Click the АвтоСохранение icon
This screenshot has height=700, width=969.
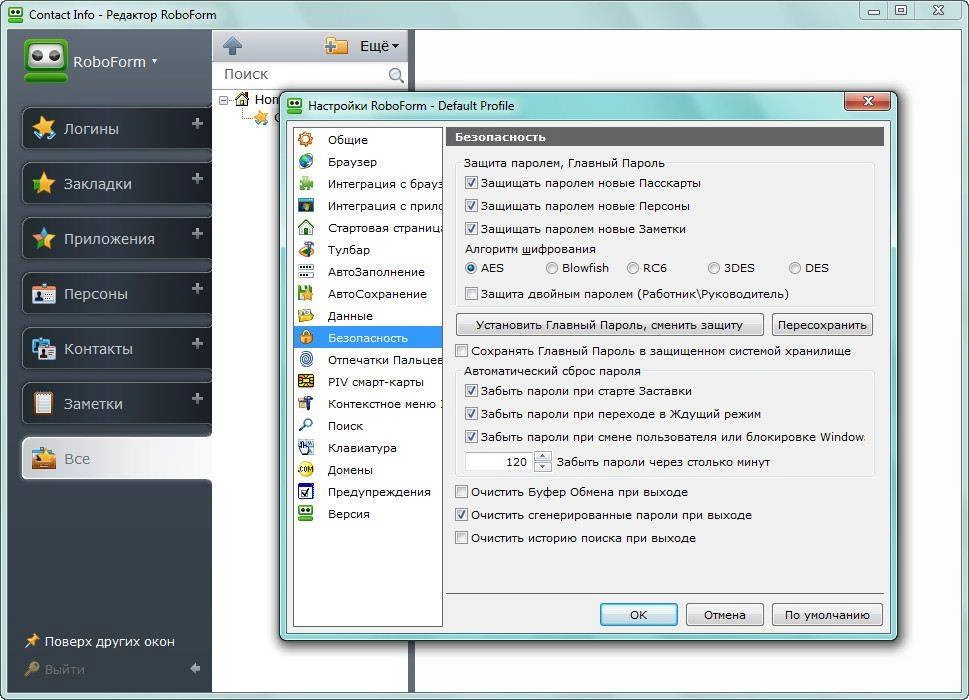(x=306, y=293)
